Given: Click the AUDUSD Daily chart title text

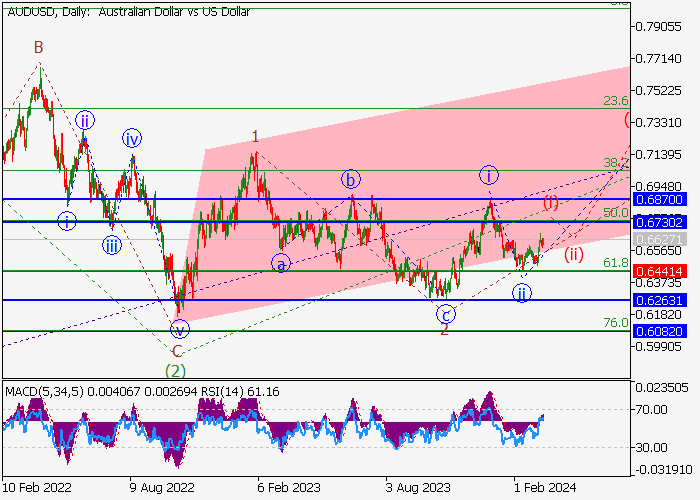Looking at the screenshot, I should pos(128,12).
